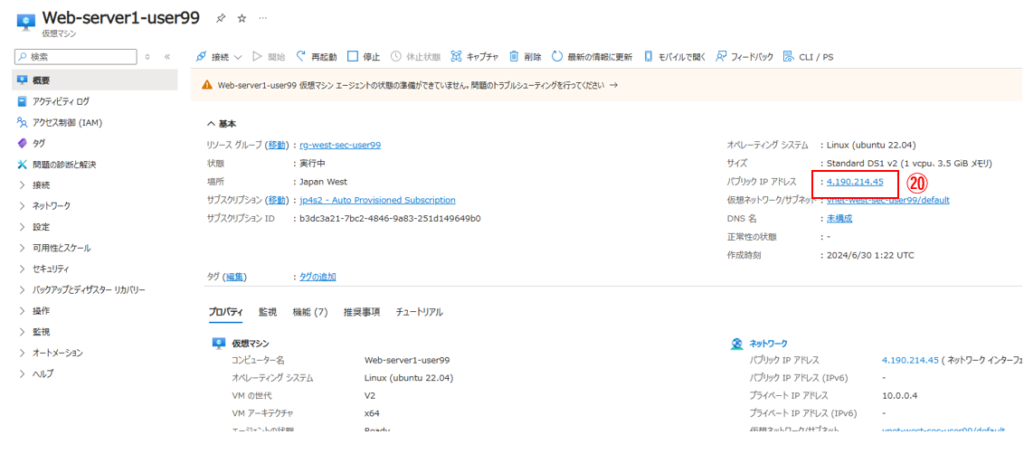This screenshot has height=463, width=1024.
Task: Open the 接続 connect toolbar button
Action: (213, 57)
